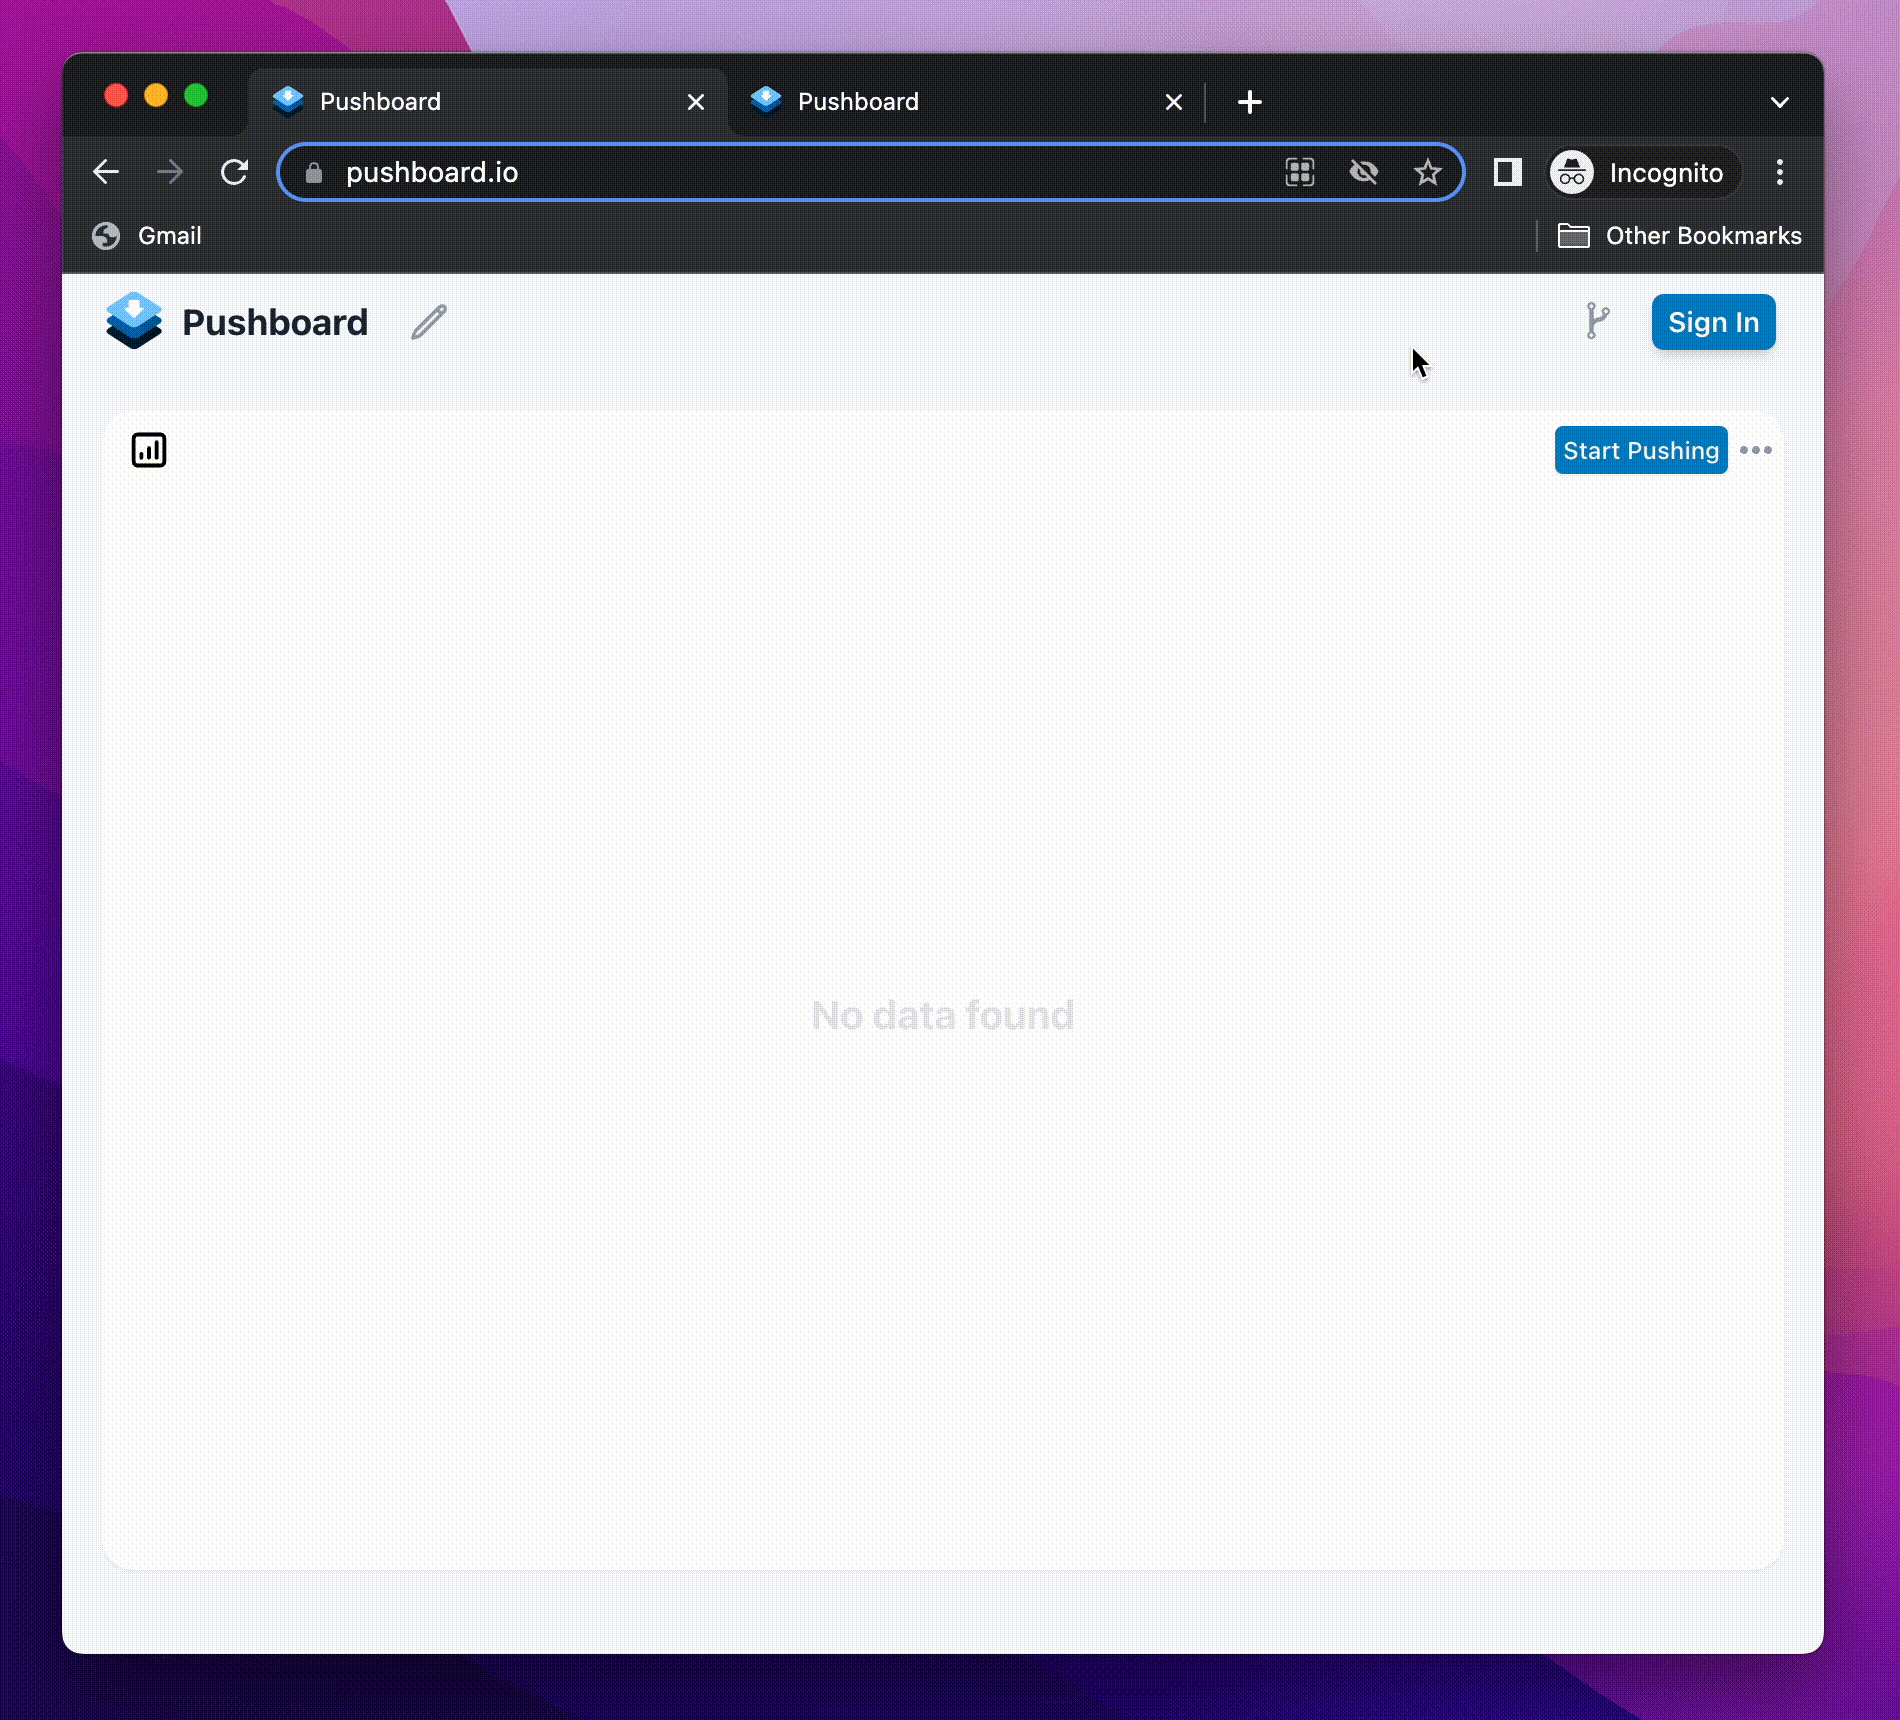Click the pencil edit icon beside Pushboard title
The image size is (1900, 1720).
coord(429,322)
